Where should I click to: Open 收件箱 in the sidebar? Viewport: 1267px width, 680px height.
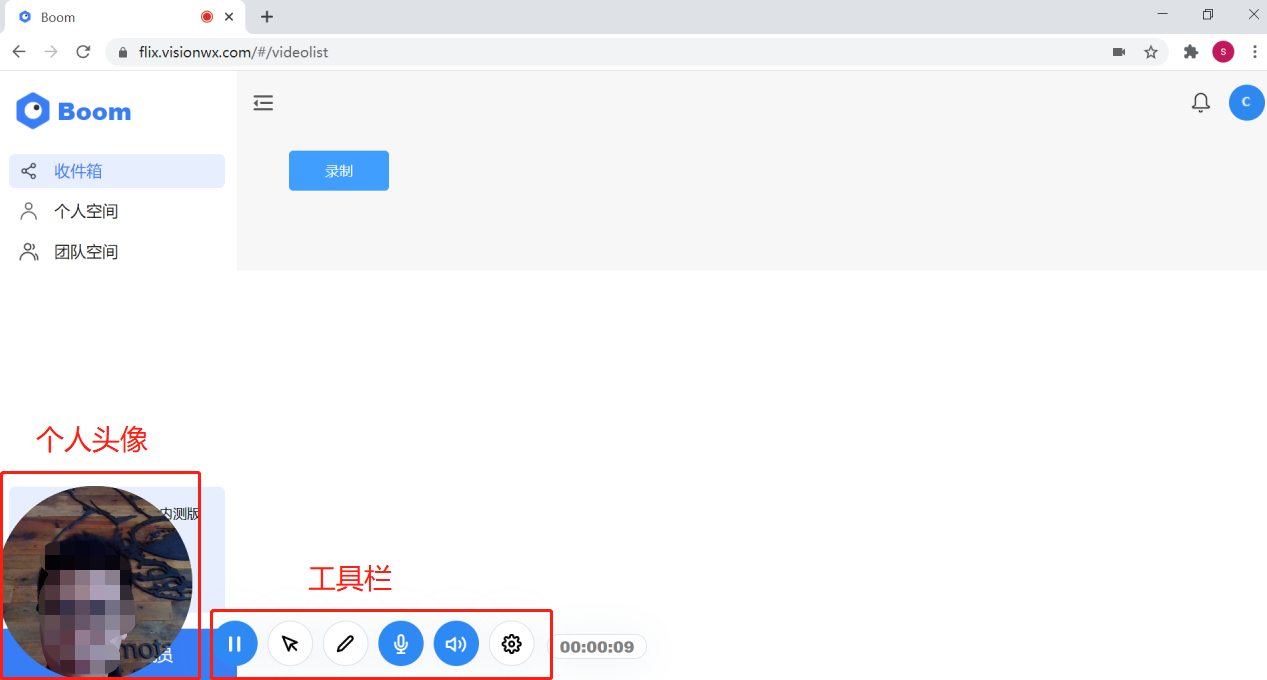point(117,171)
